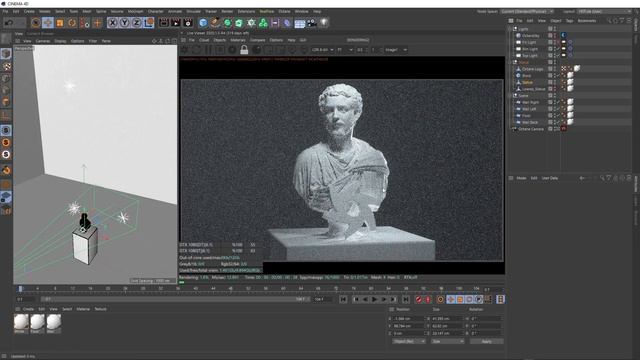This screenshot has height=360, width=640.
Task: Click the blue Cube primitive icon
Action: click(203, 23)
